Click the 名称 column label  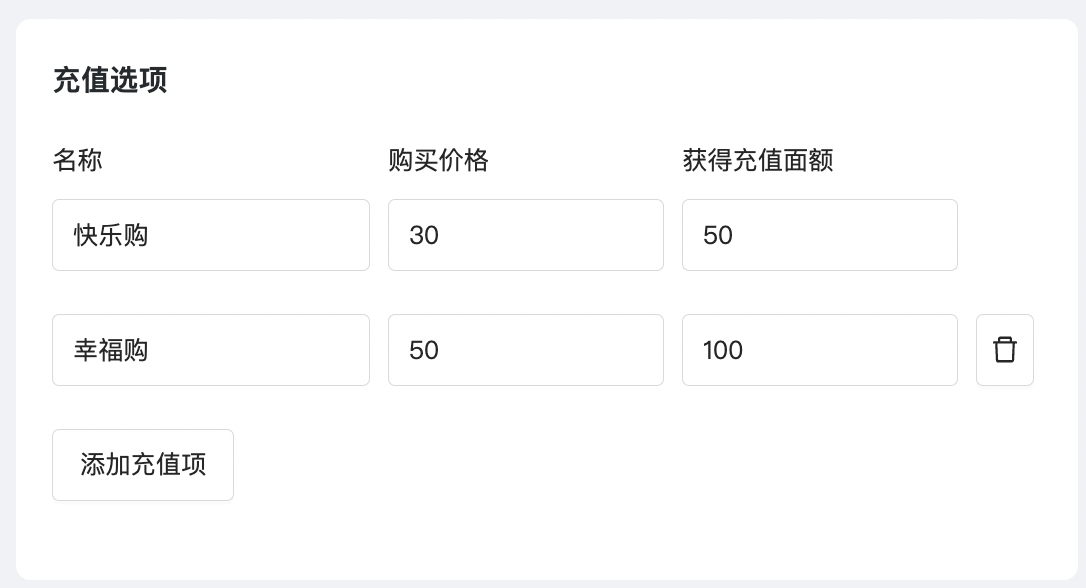click(78, 160)
